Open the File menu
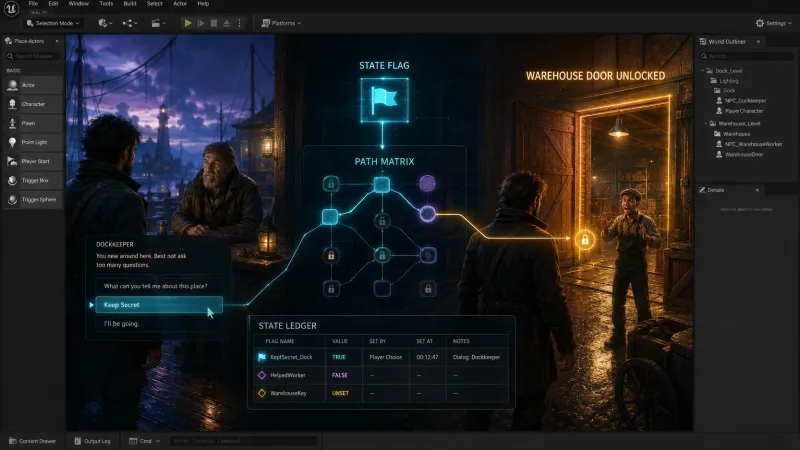Screen dimensions: 800x450 tap(33, 4)
